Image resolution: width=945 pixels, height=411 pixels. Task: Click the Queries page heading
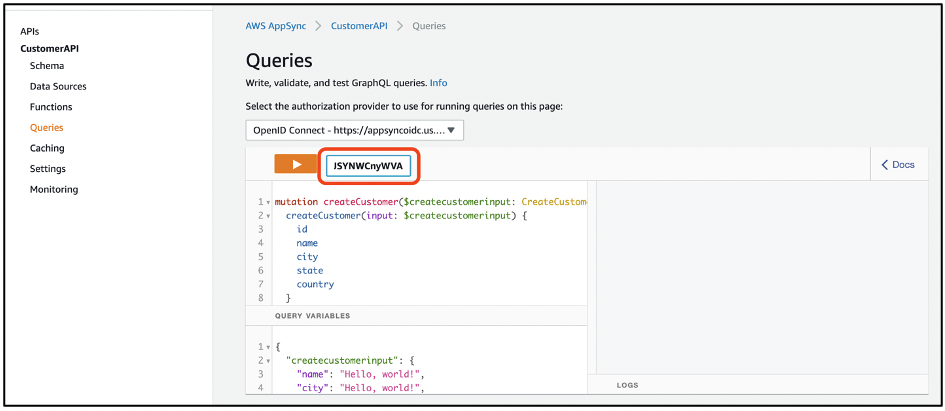tap(279, 60)
